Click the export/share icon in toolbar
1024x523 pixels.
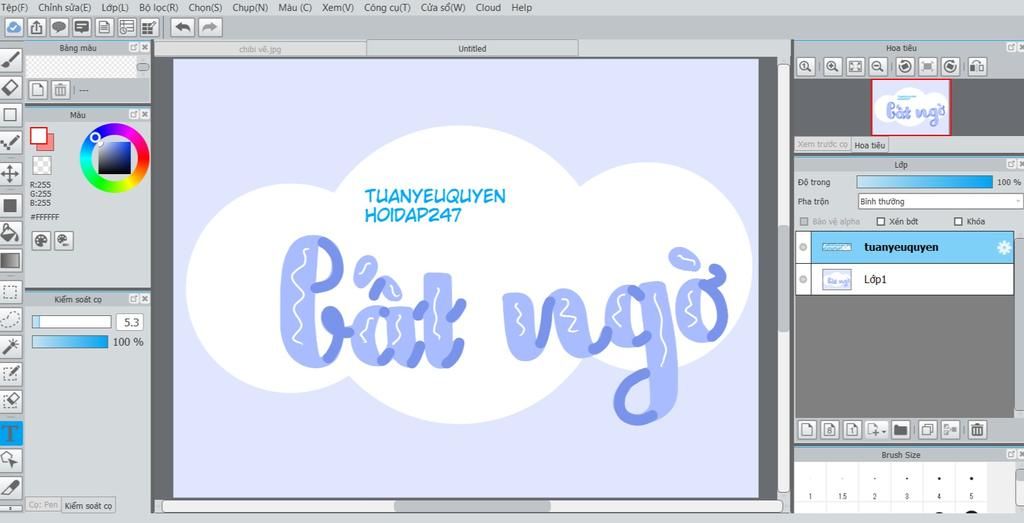[x=37, y=27]
